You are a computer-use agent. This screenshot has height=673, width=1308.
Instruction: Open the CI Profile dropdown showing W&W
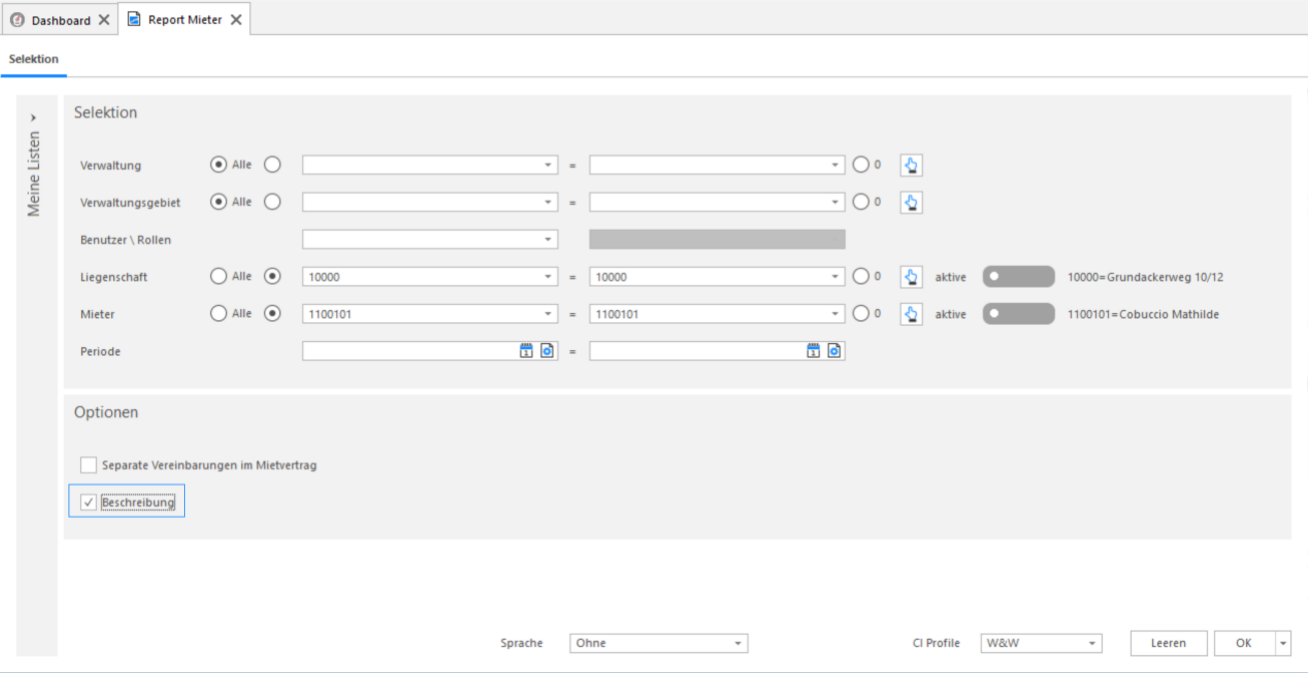click(1092, 643)
